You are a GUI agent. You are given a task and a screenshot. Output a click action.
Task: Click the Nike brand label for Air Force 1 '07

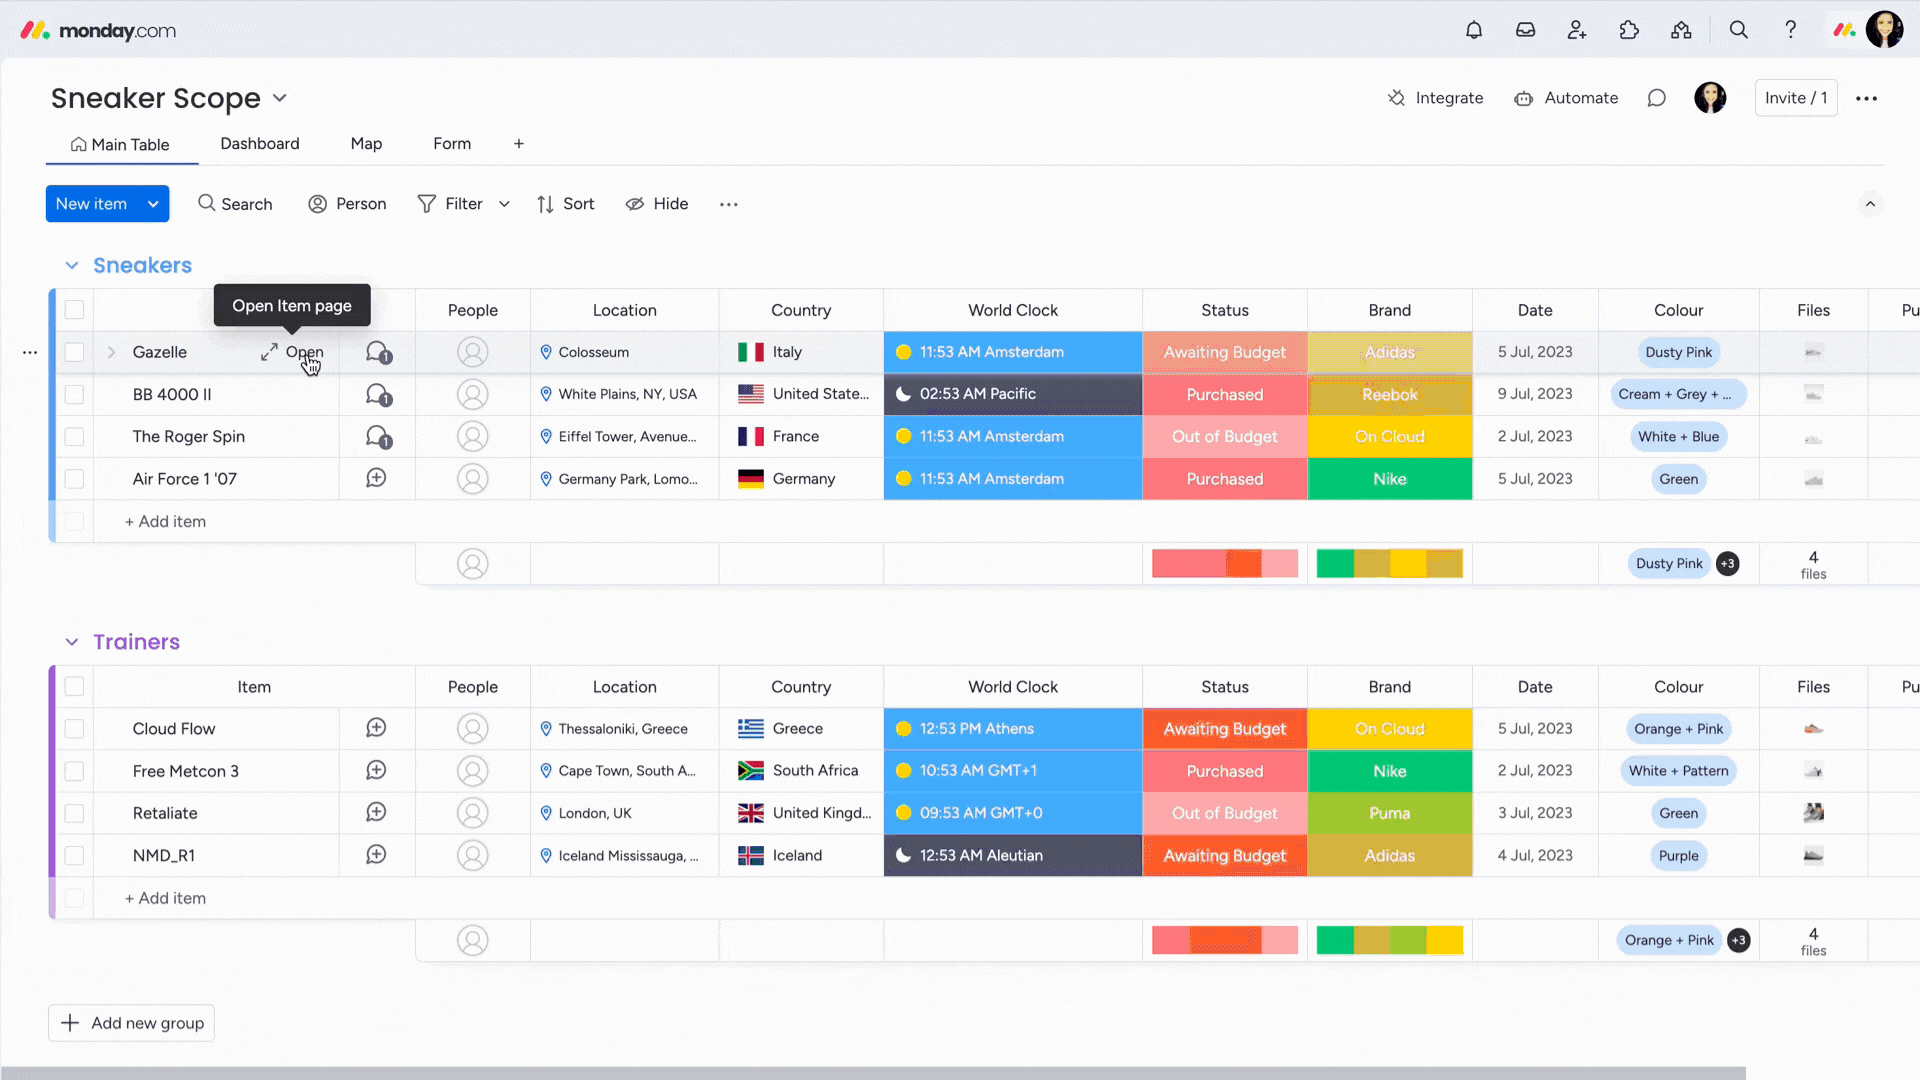1389,479
